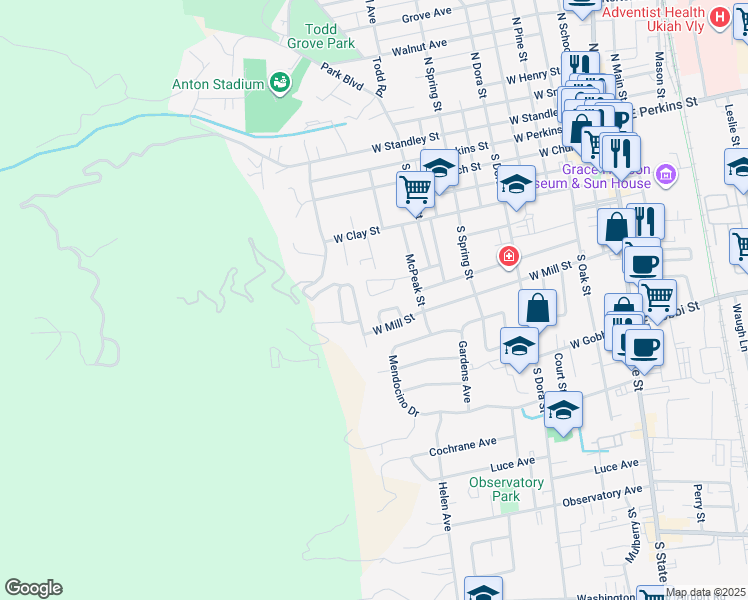Select the restaurant marker near W Henry St
This screenshot has height=600, width=748.
tap(581, 64)
